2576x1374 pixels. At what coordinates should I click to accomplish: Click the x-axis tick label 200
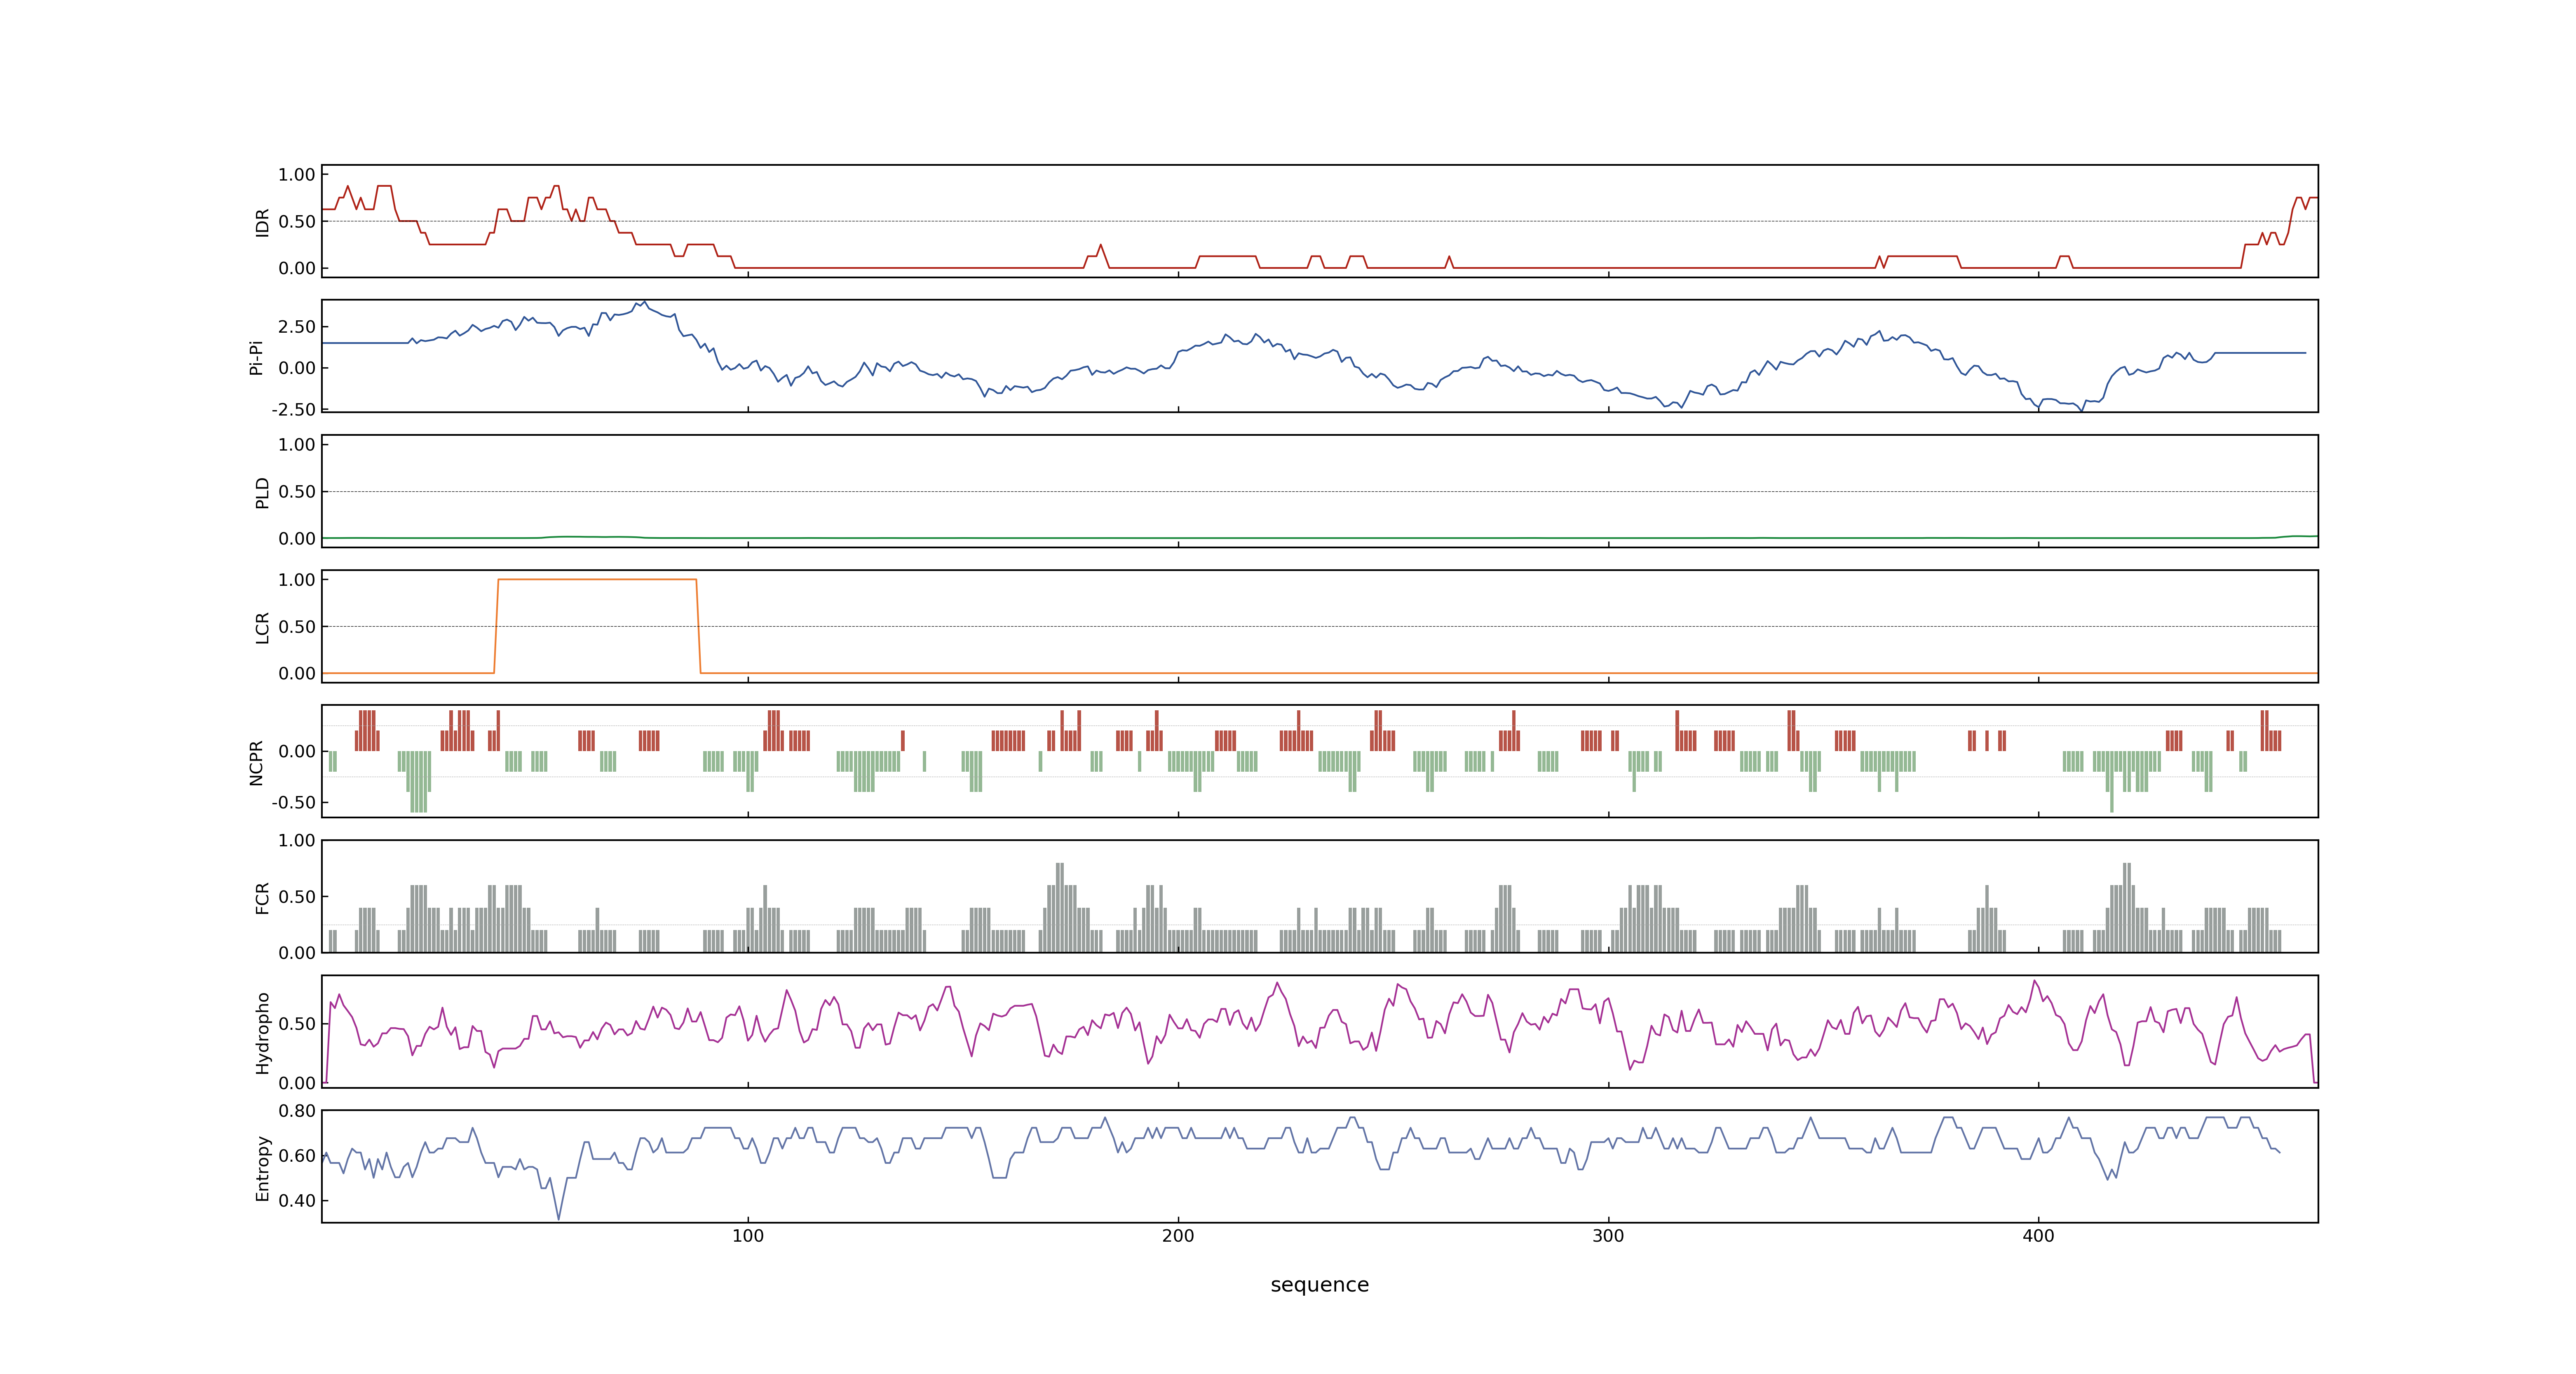[x=1178, y=1235]
